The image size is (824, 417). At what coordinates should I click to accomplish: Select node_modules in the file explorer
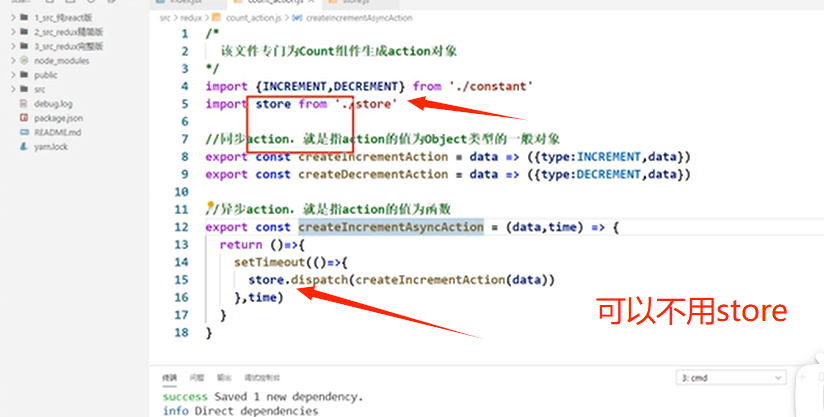pyautogui.click(x=61, y=61)
